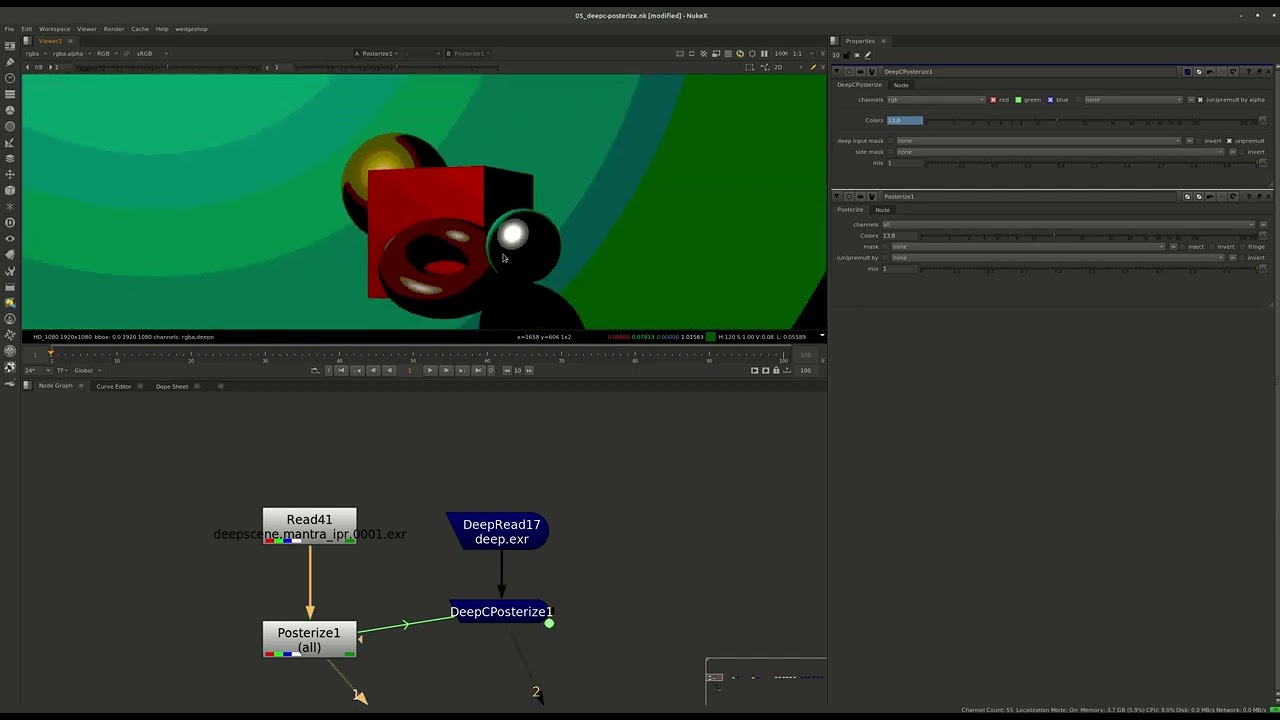
Task: Enable inject checkbox in Posterize1
Action: point(1182,246)
